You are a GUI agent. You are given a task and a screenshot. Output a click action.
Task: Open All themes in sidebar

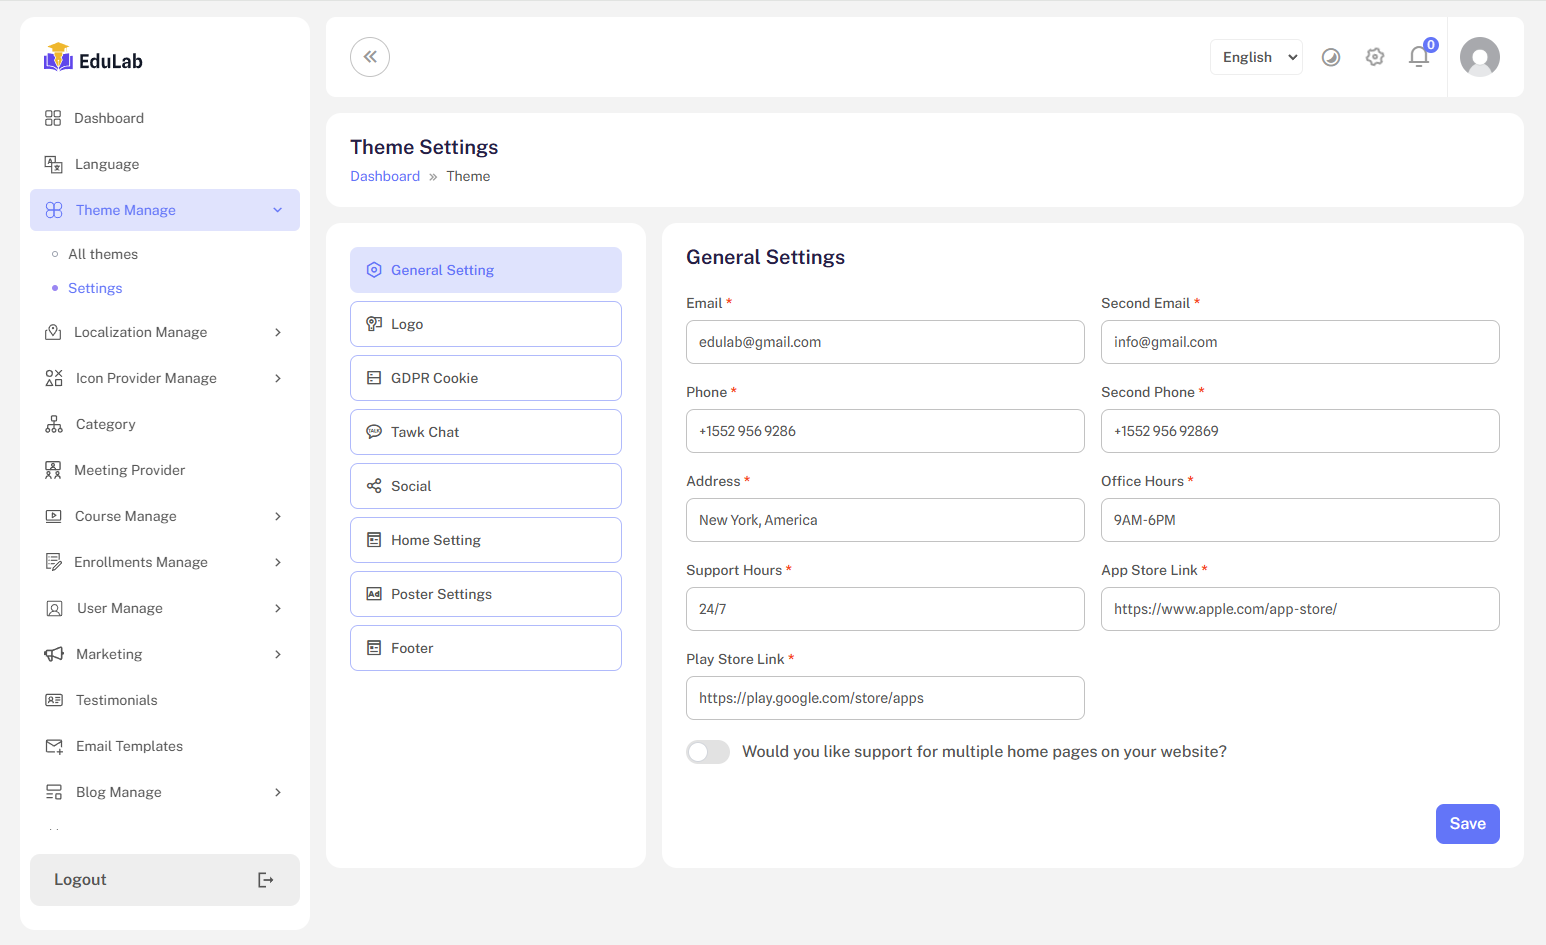(x=103, y=254)
